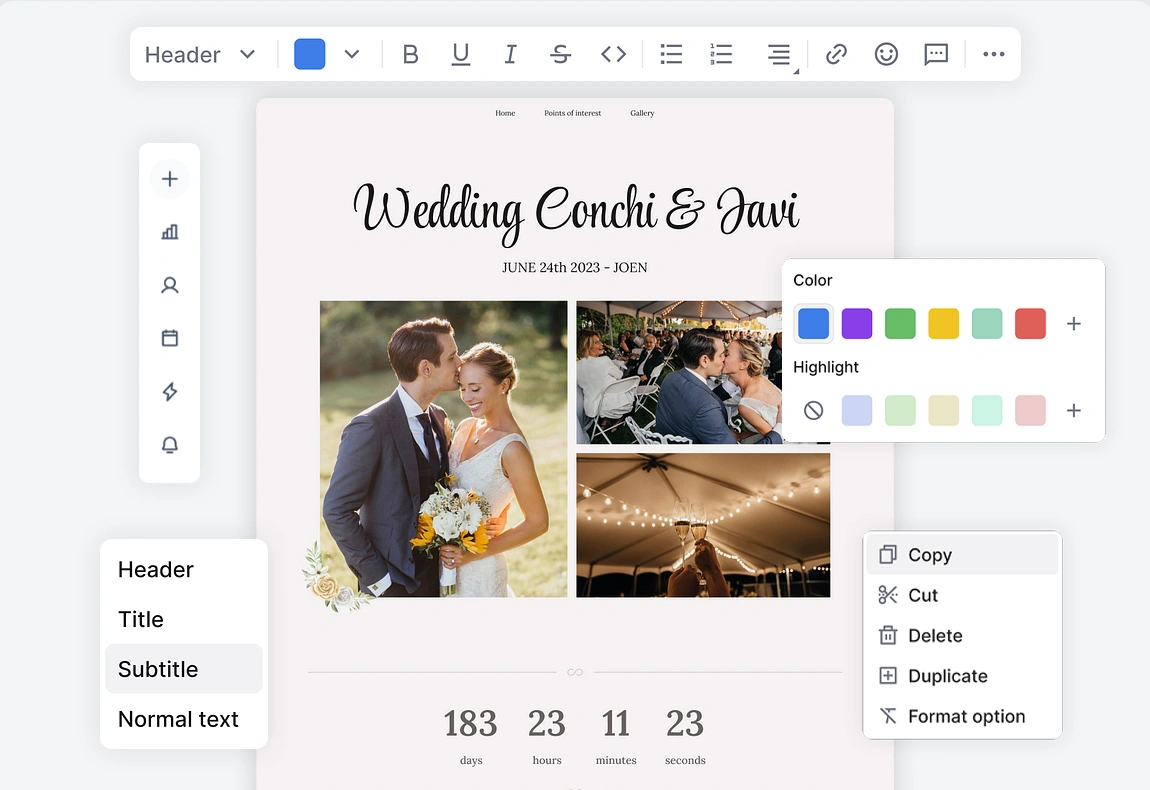The width and height of the screenshot is (1150, 790).
Task: Insert a code block
Action: 613,54
